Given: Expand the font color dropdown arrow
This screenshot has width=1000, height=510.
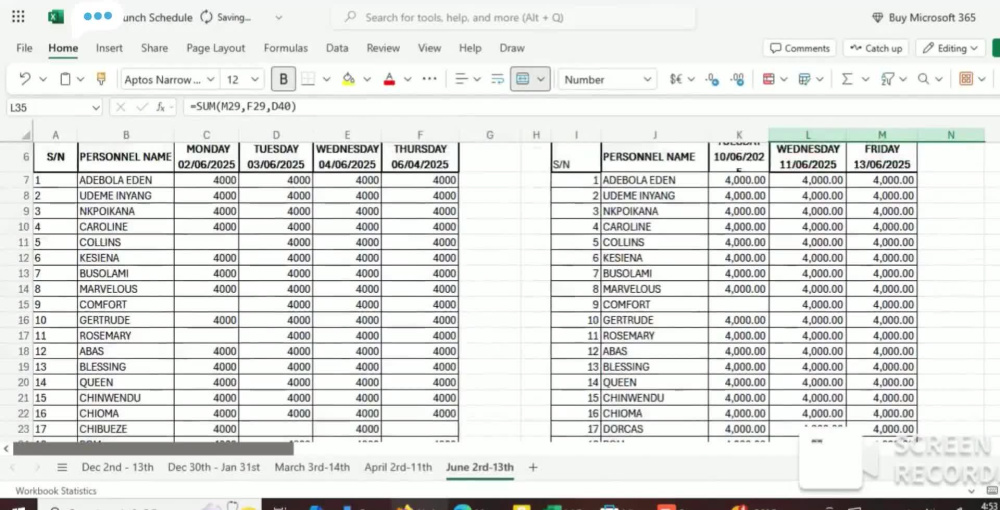Looking at the screenshot, I should click(408, 79).
